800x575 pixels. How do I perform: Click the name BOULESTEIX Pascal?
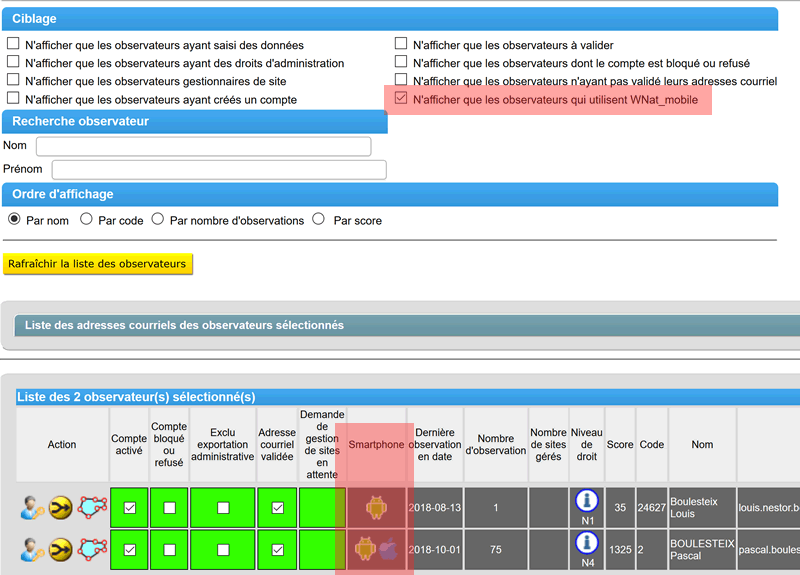[x=702, y=549]
